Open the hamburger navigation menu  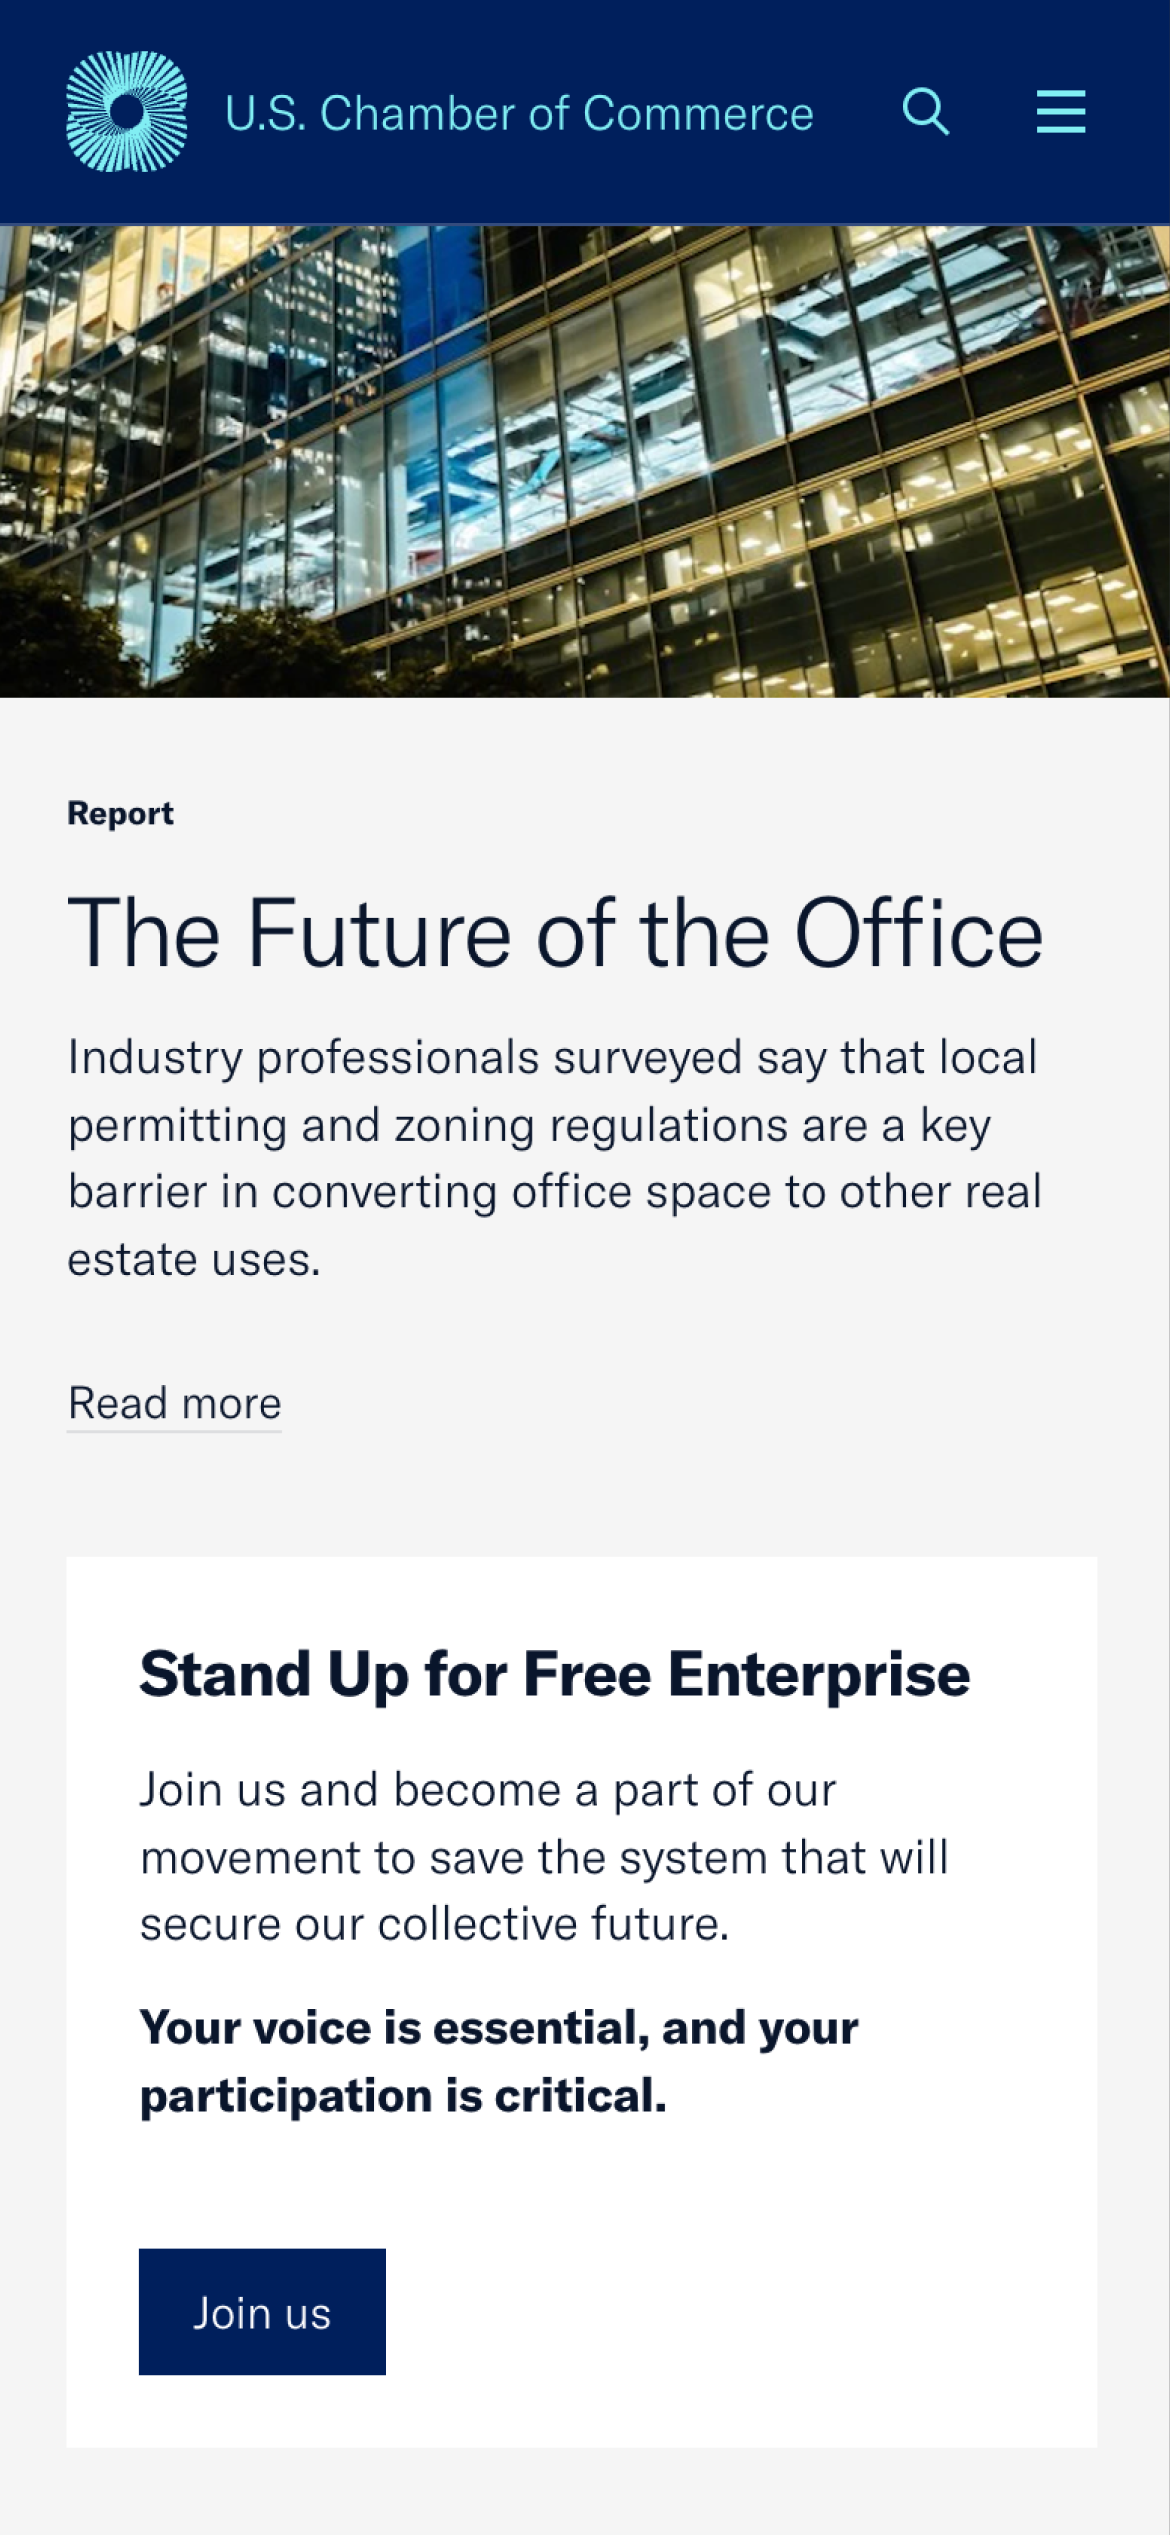1060,111
